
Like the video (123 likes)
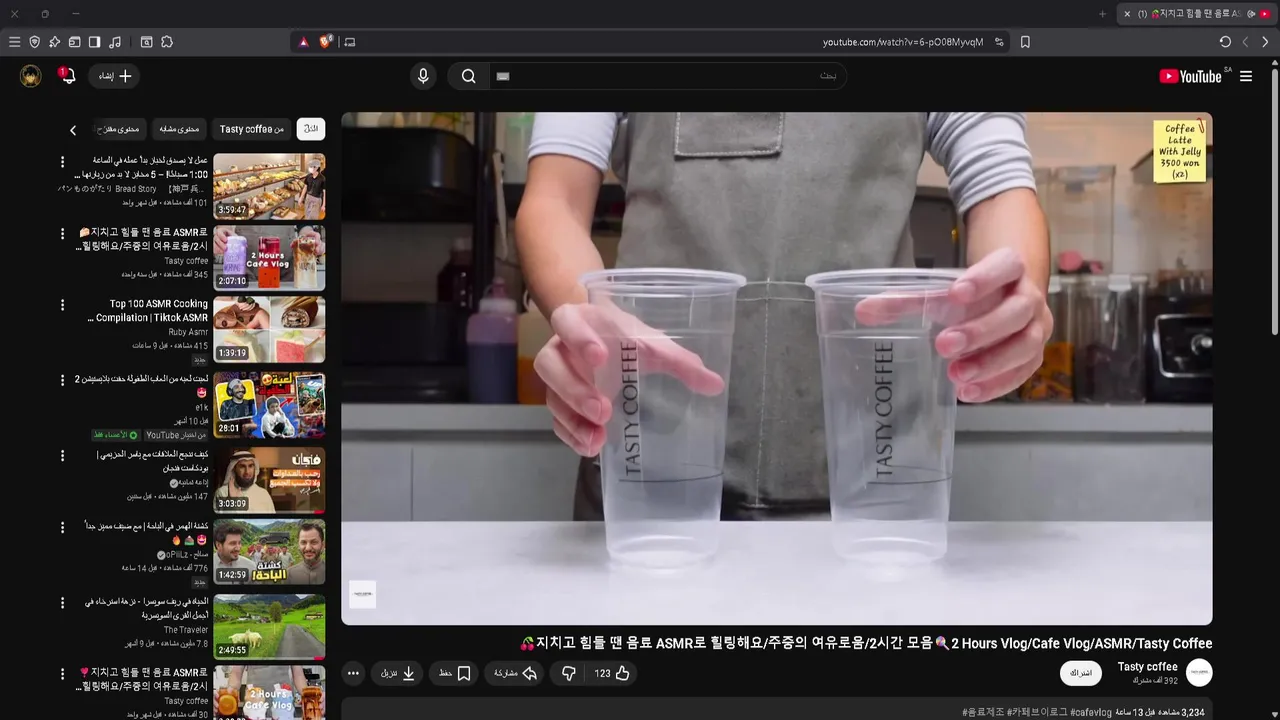(612, 673)
